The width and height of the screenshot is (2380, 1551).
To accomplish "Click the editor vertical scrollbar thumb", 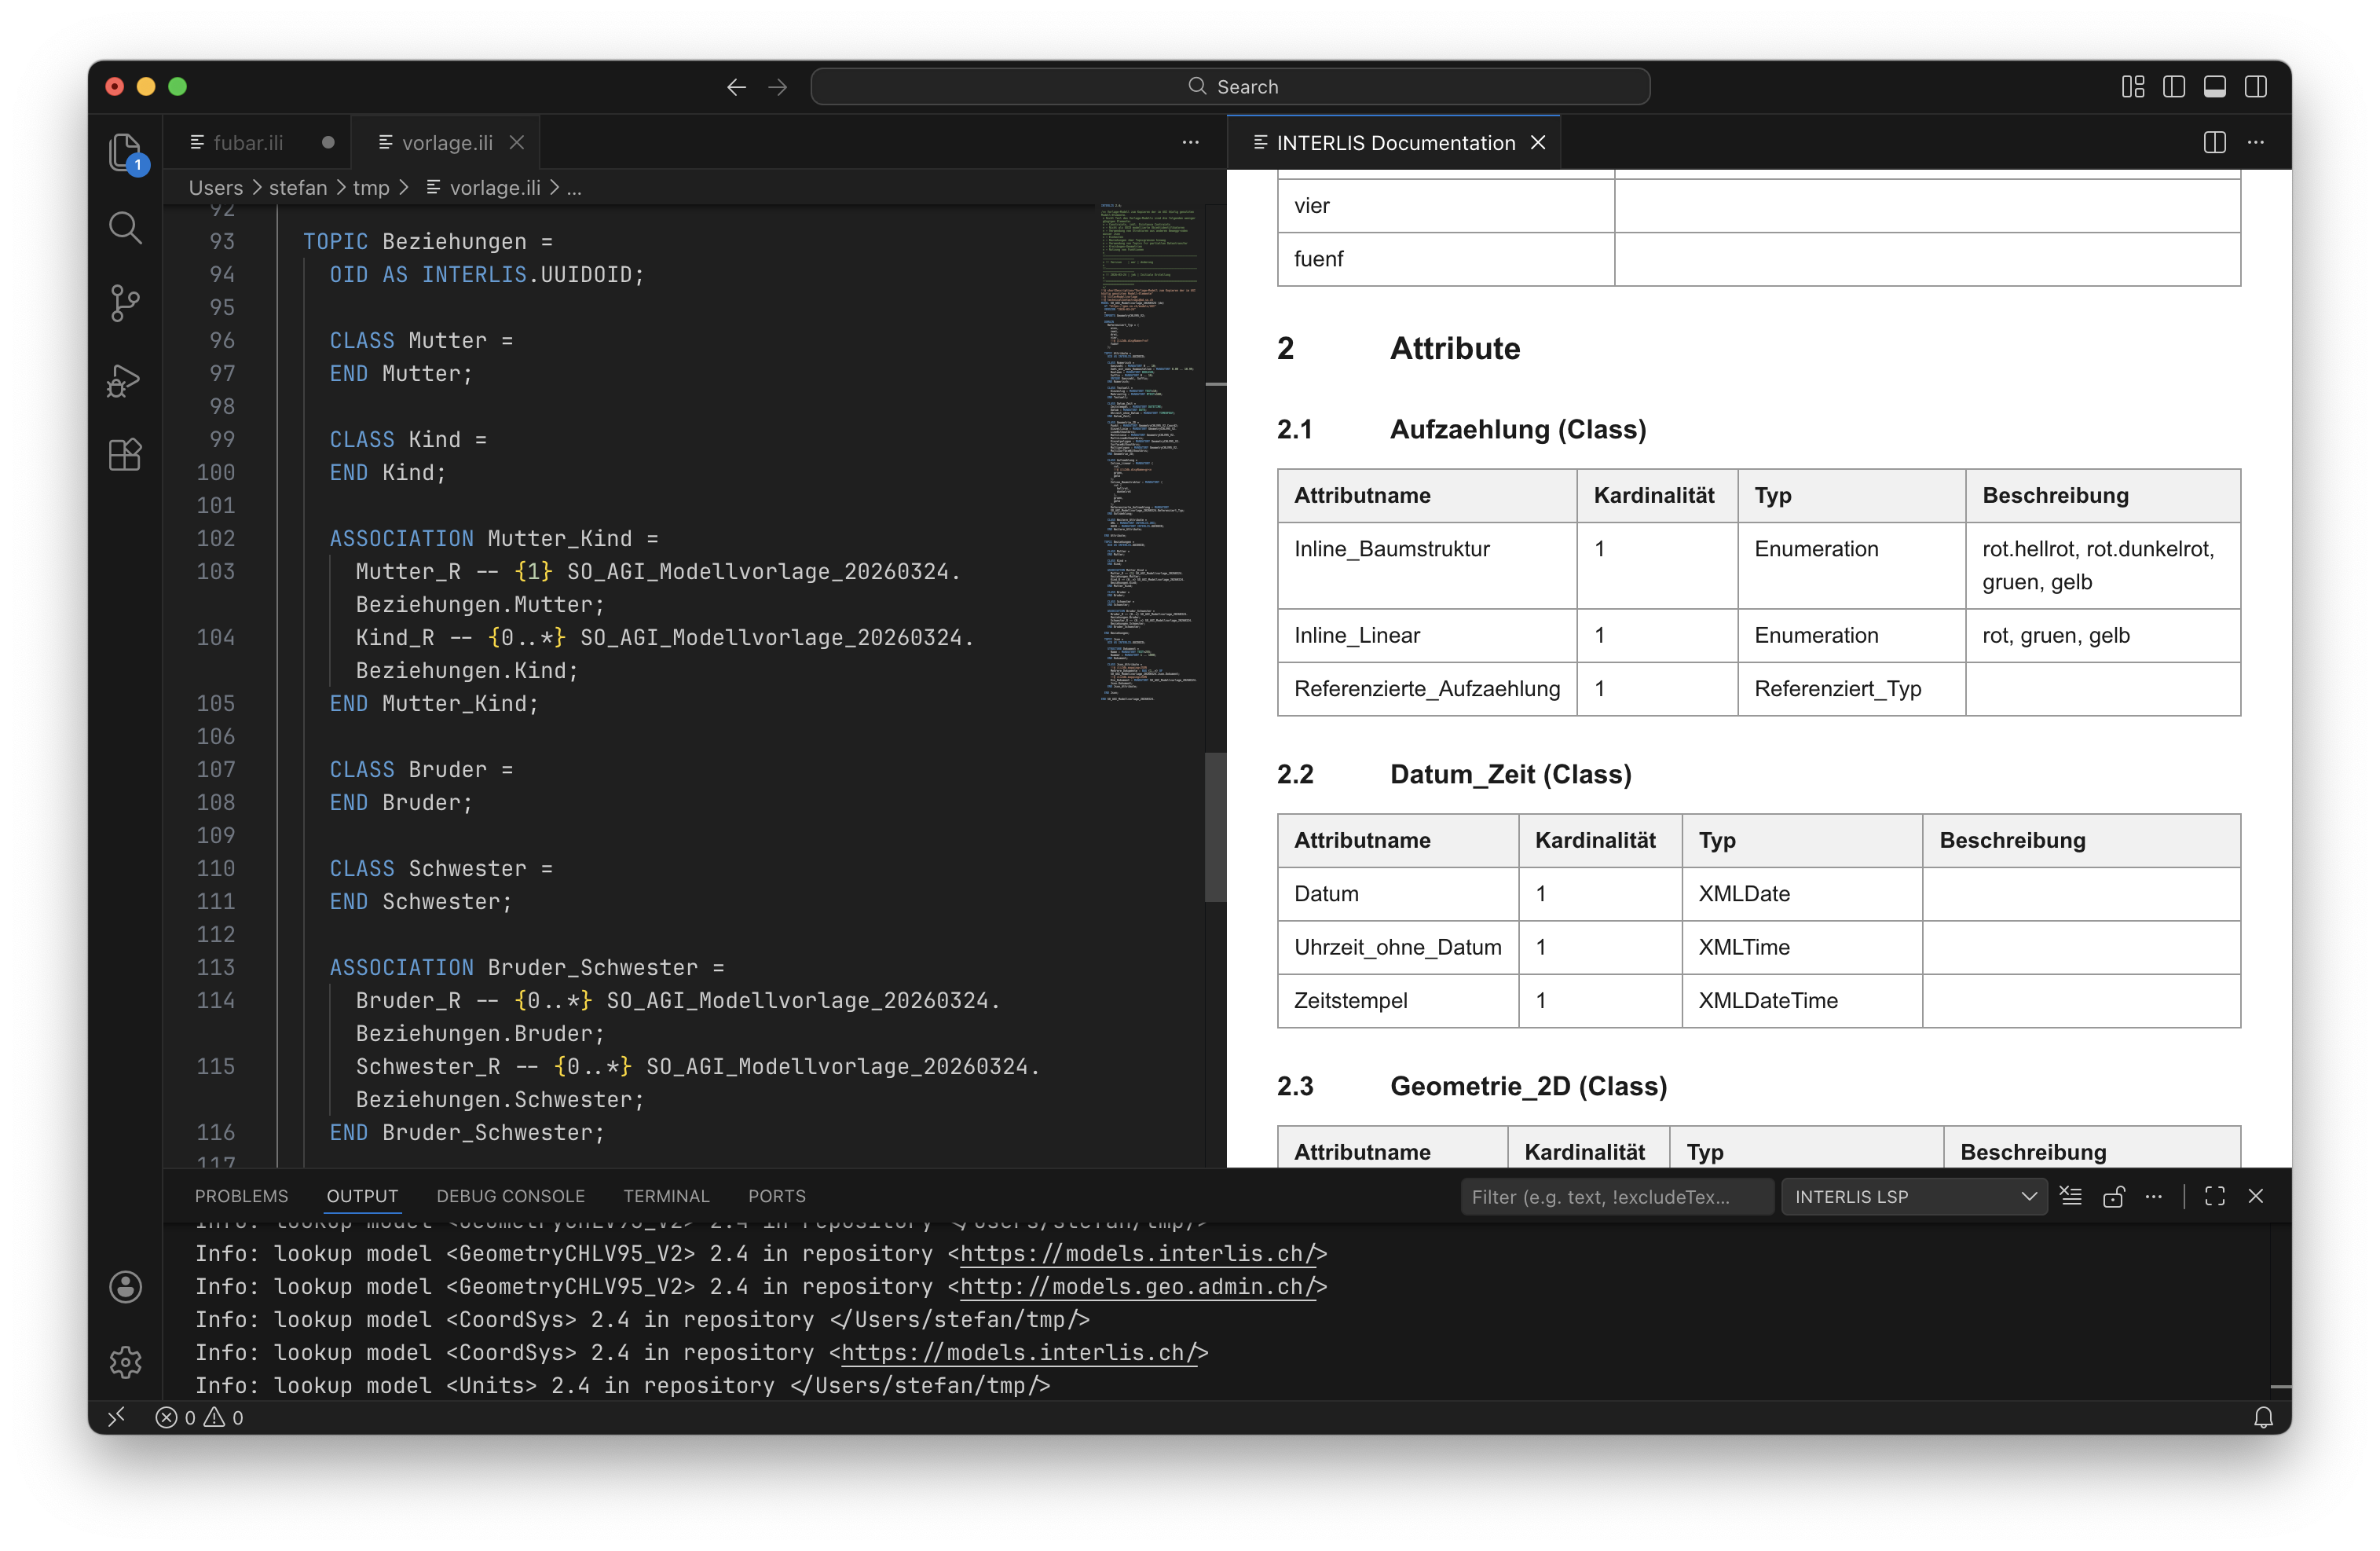I will coord(1215,826).
